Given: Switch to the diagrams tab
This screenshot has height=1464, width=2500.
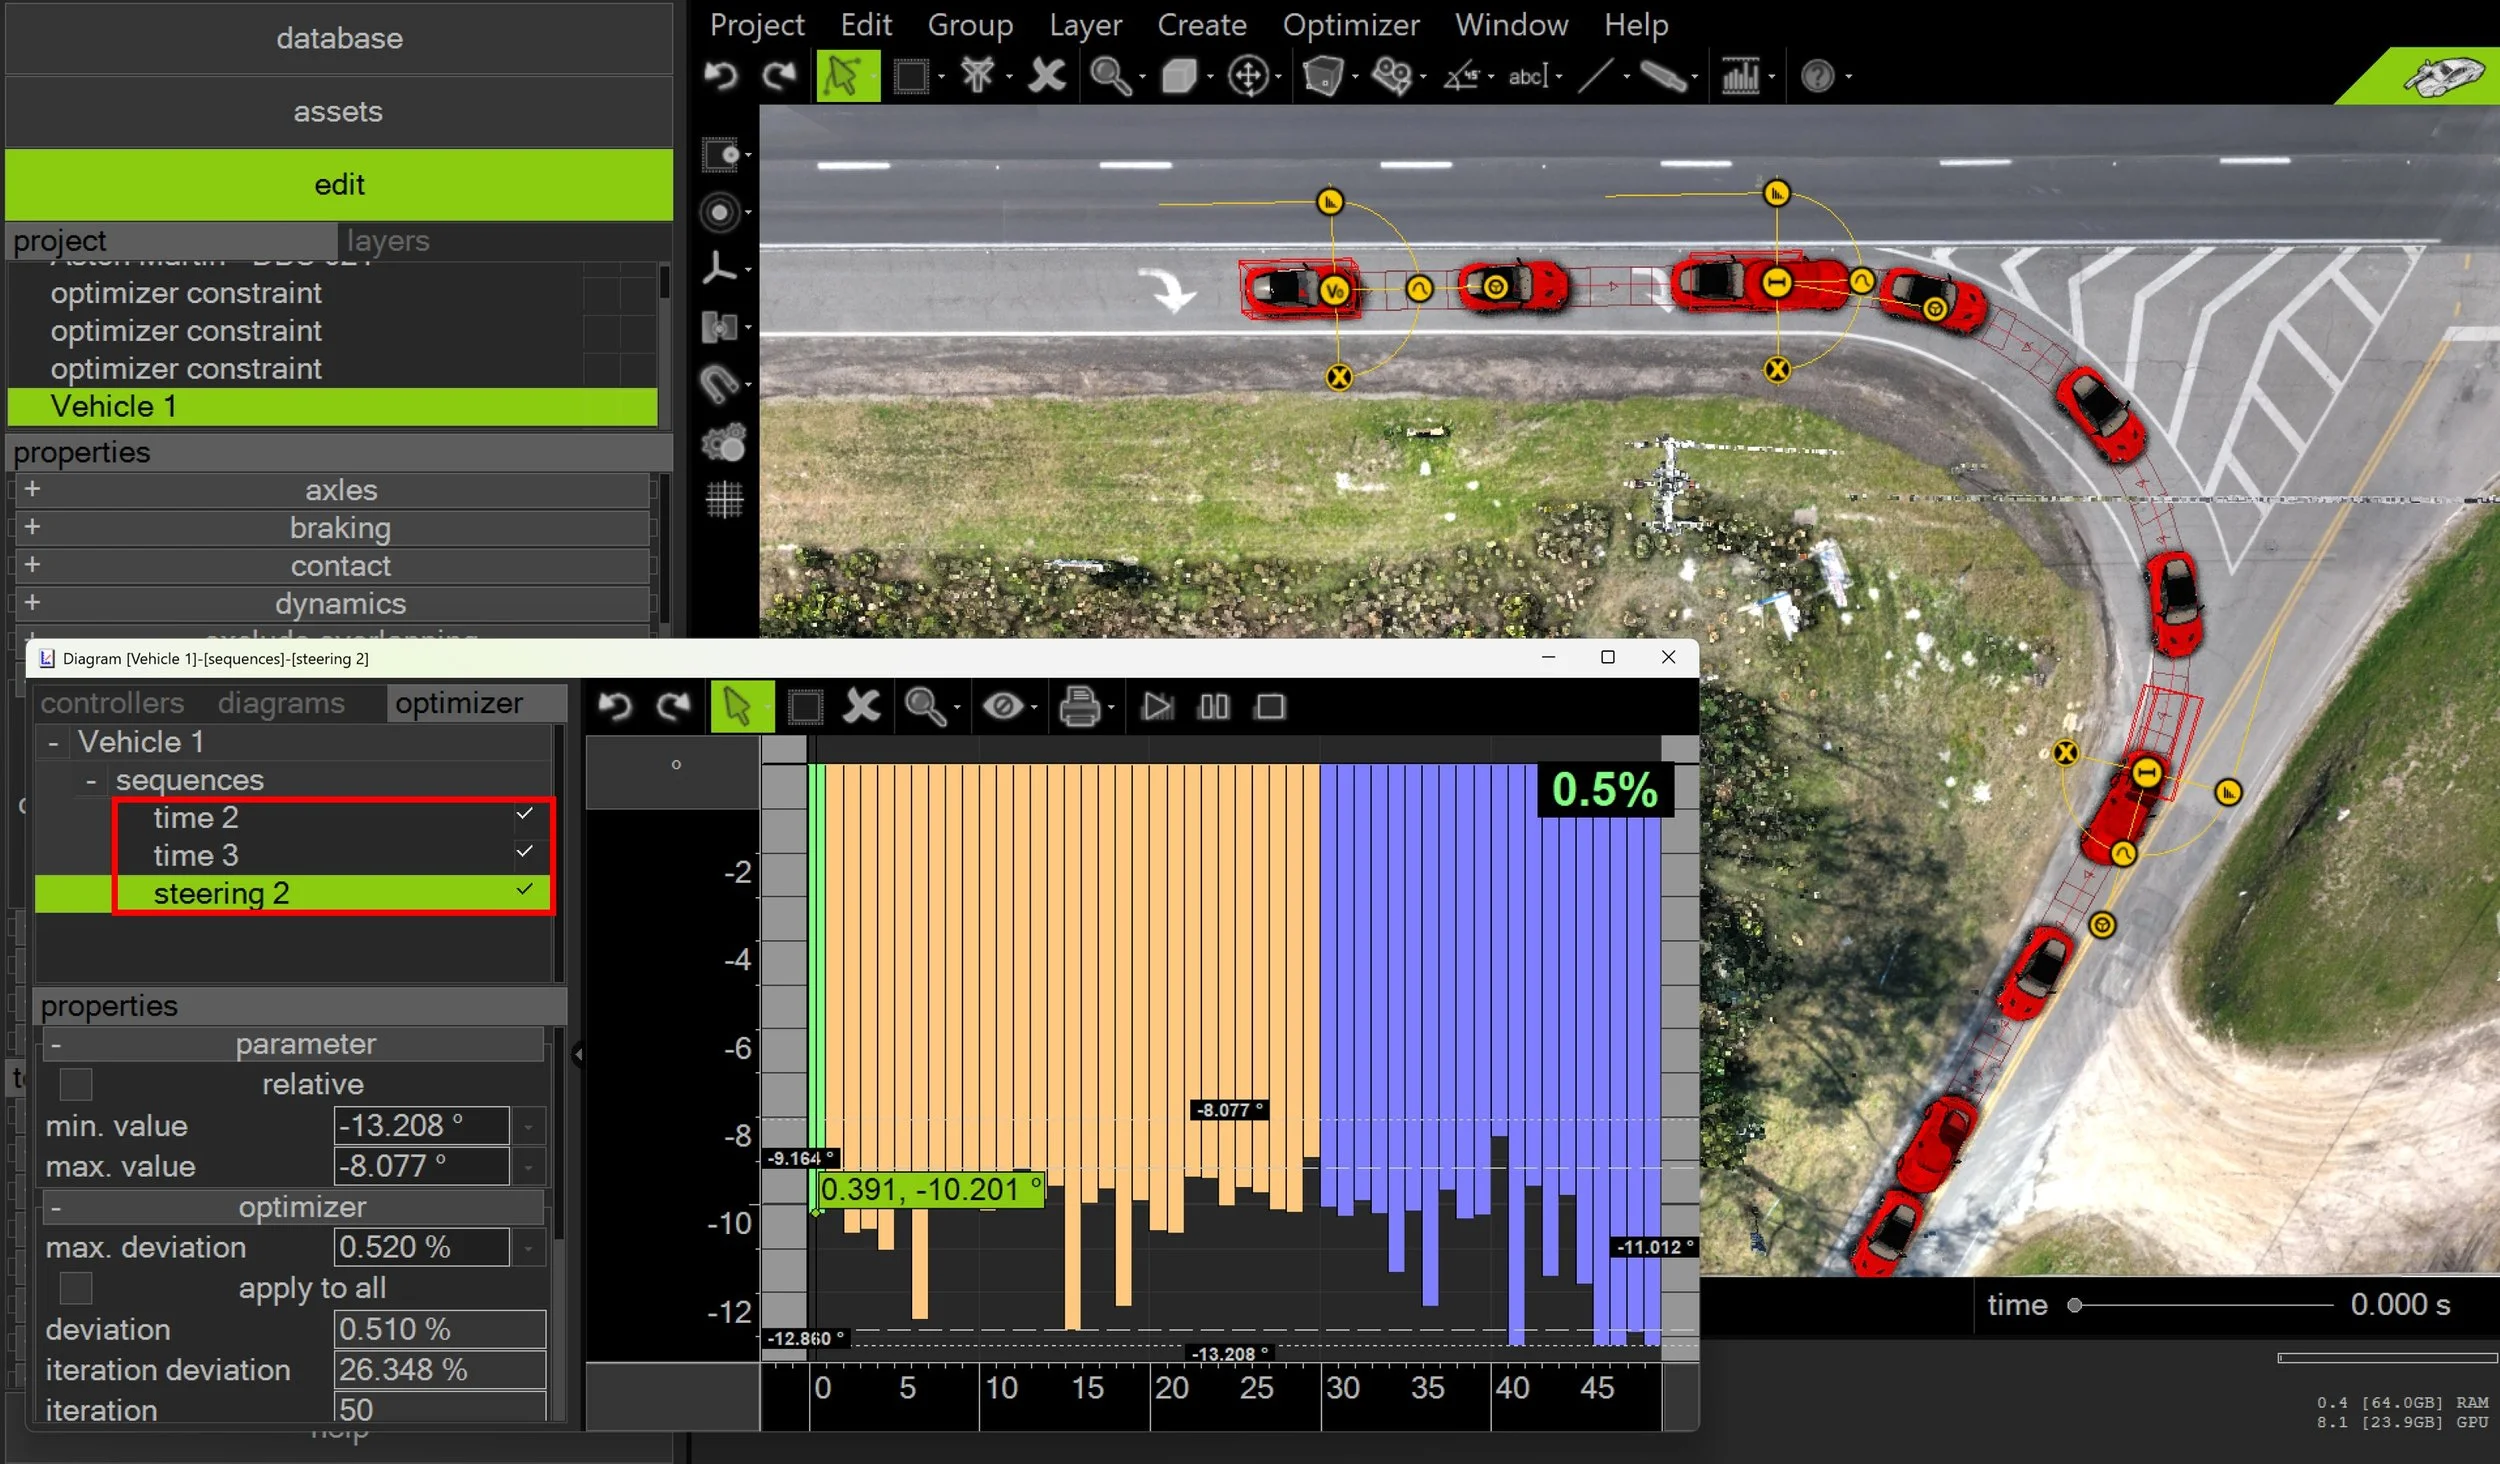Looking at the screenshot, I should coord(281,703).
